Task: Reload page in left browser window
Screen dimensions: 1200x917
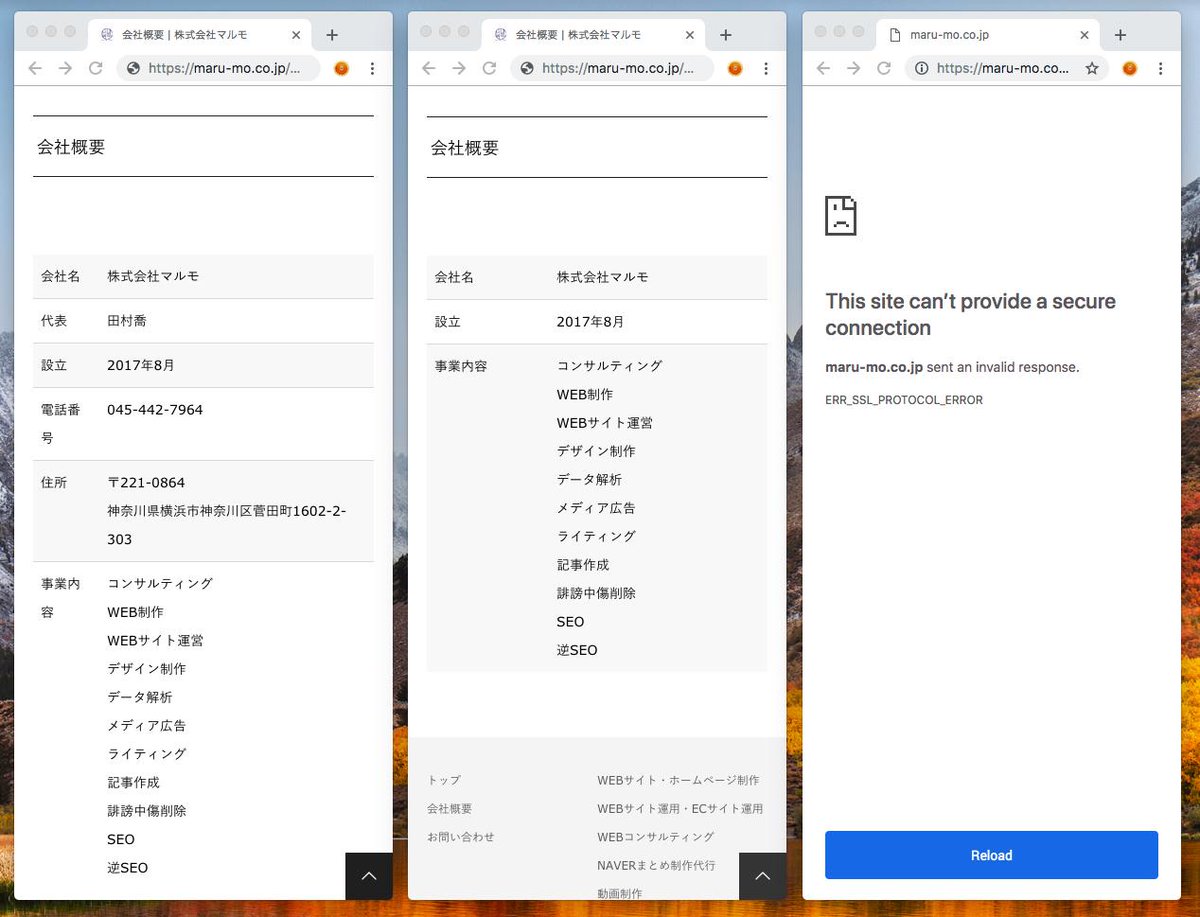Action: pos(96,68)
